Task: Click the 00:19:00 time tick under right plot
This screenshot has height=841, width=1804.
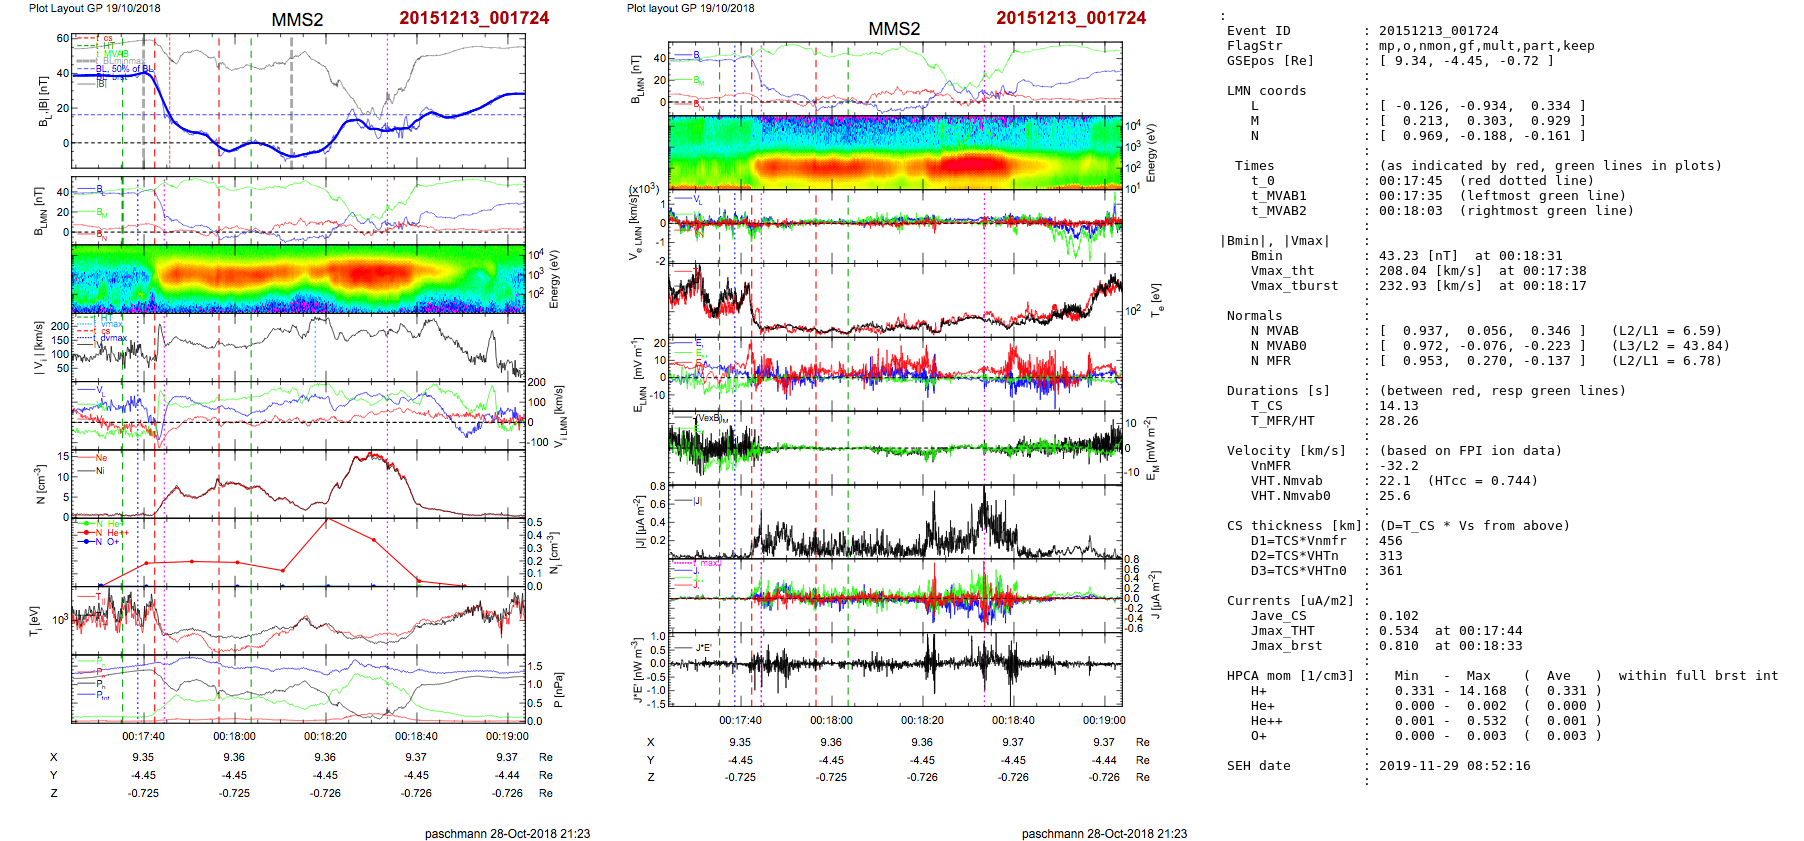Action: click(x=1103, y=720)
